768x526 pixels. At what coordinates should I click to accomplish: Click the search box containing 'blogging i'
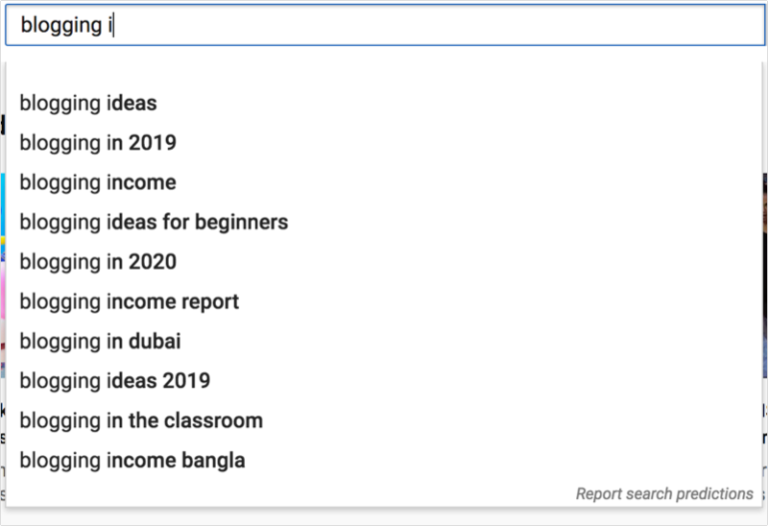(x=385, y=25)
